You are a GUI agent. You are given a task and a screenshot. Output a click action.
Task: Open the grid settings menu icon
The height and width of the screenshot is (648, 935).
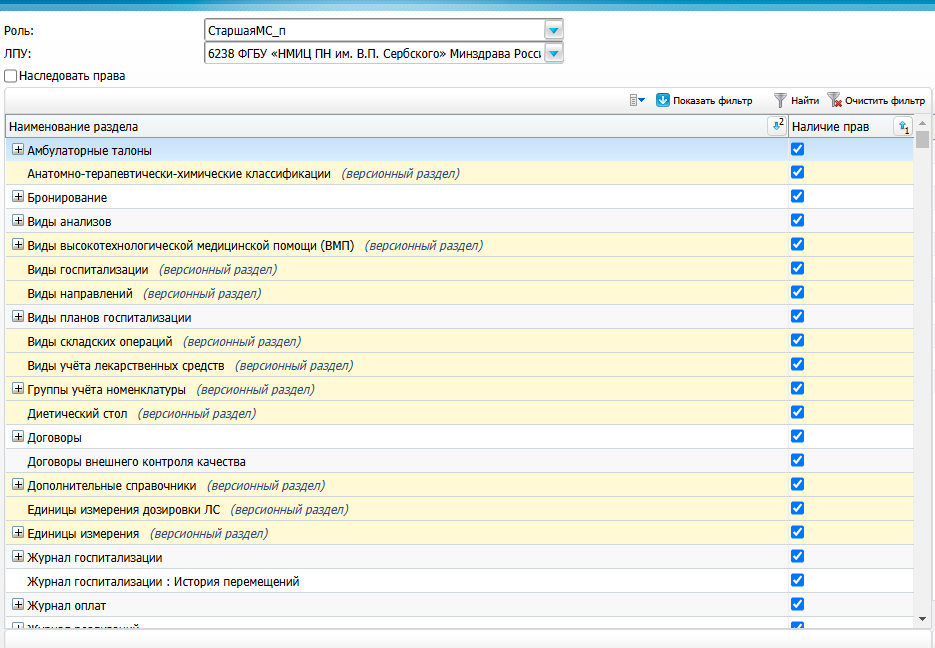(636, 100)
